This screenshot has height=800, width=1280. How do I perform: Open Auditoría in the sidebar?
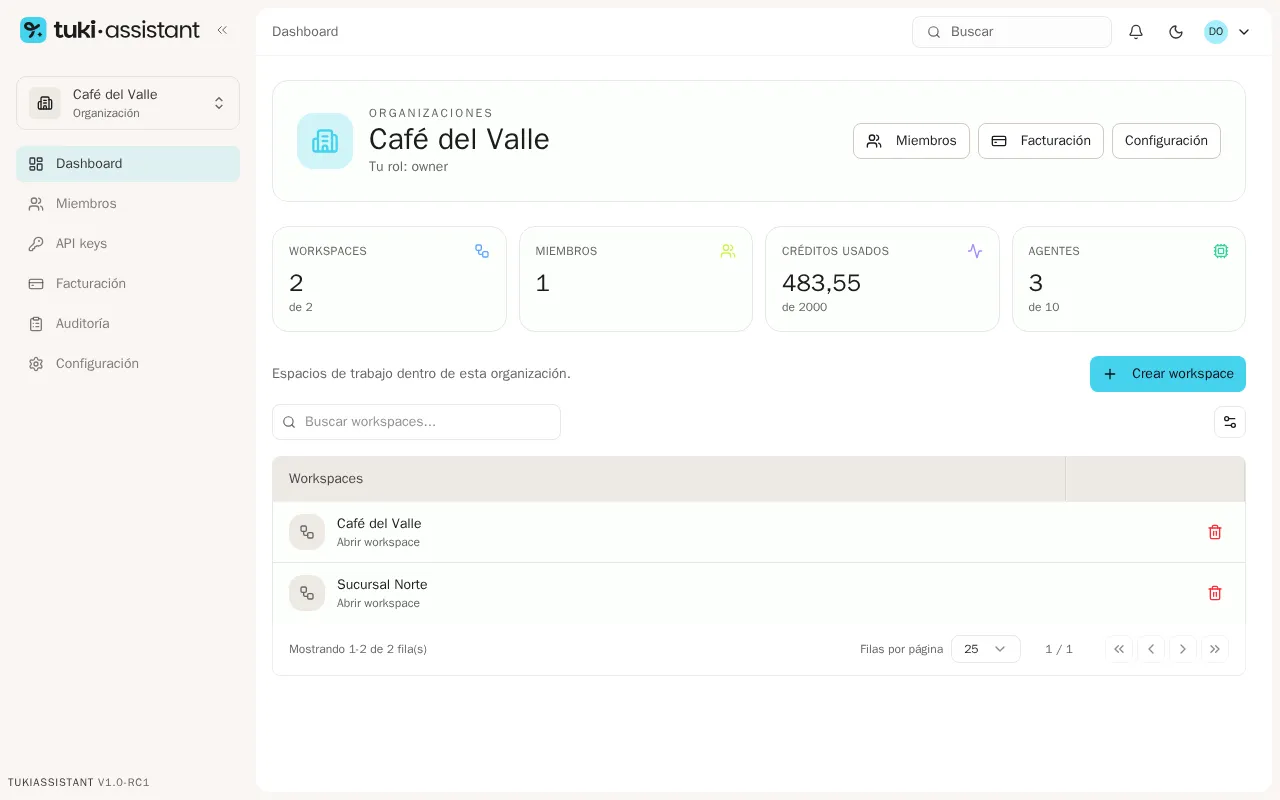pyautogui.click(x=128, y=324)
